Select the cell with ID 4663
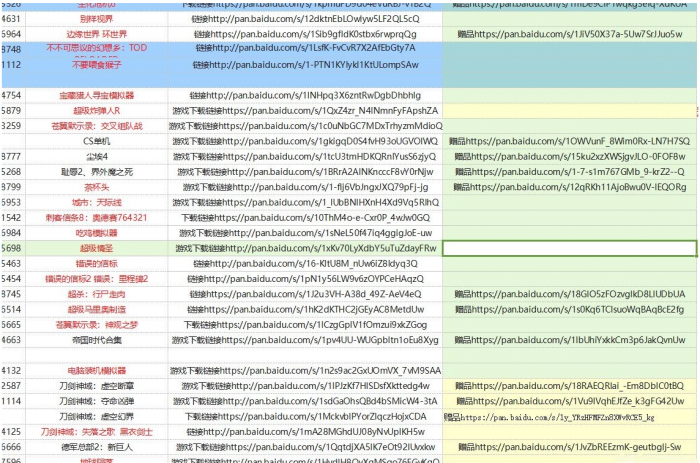 pyautogui.click(x=12, y=340)
